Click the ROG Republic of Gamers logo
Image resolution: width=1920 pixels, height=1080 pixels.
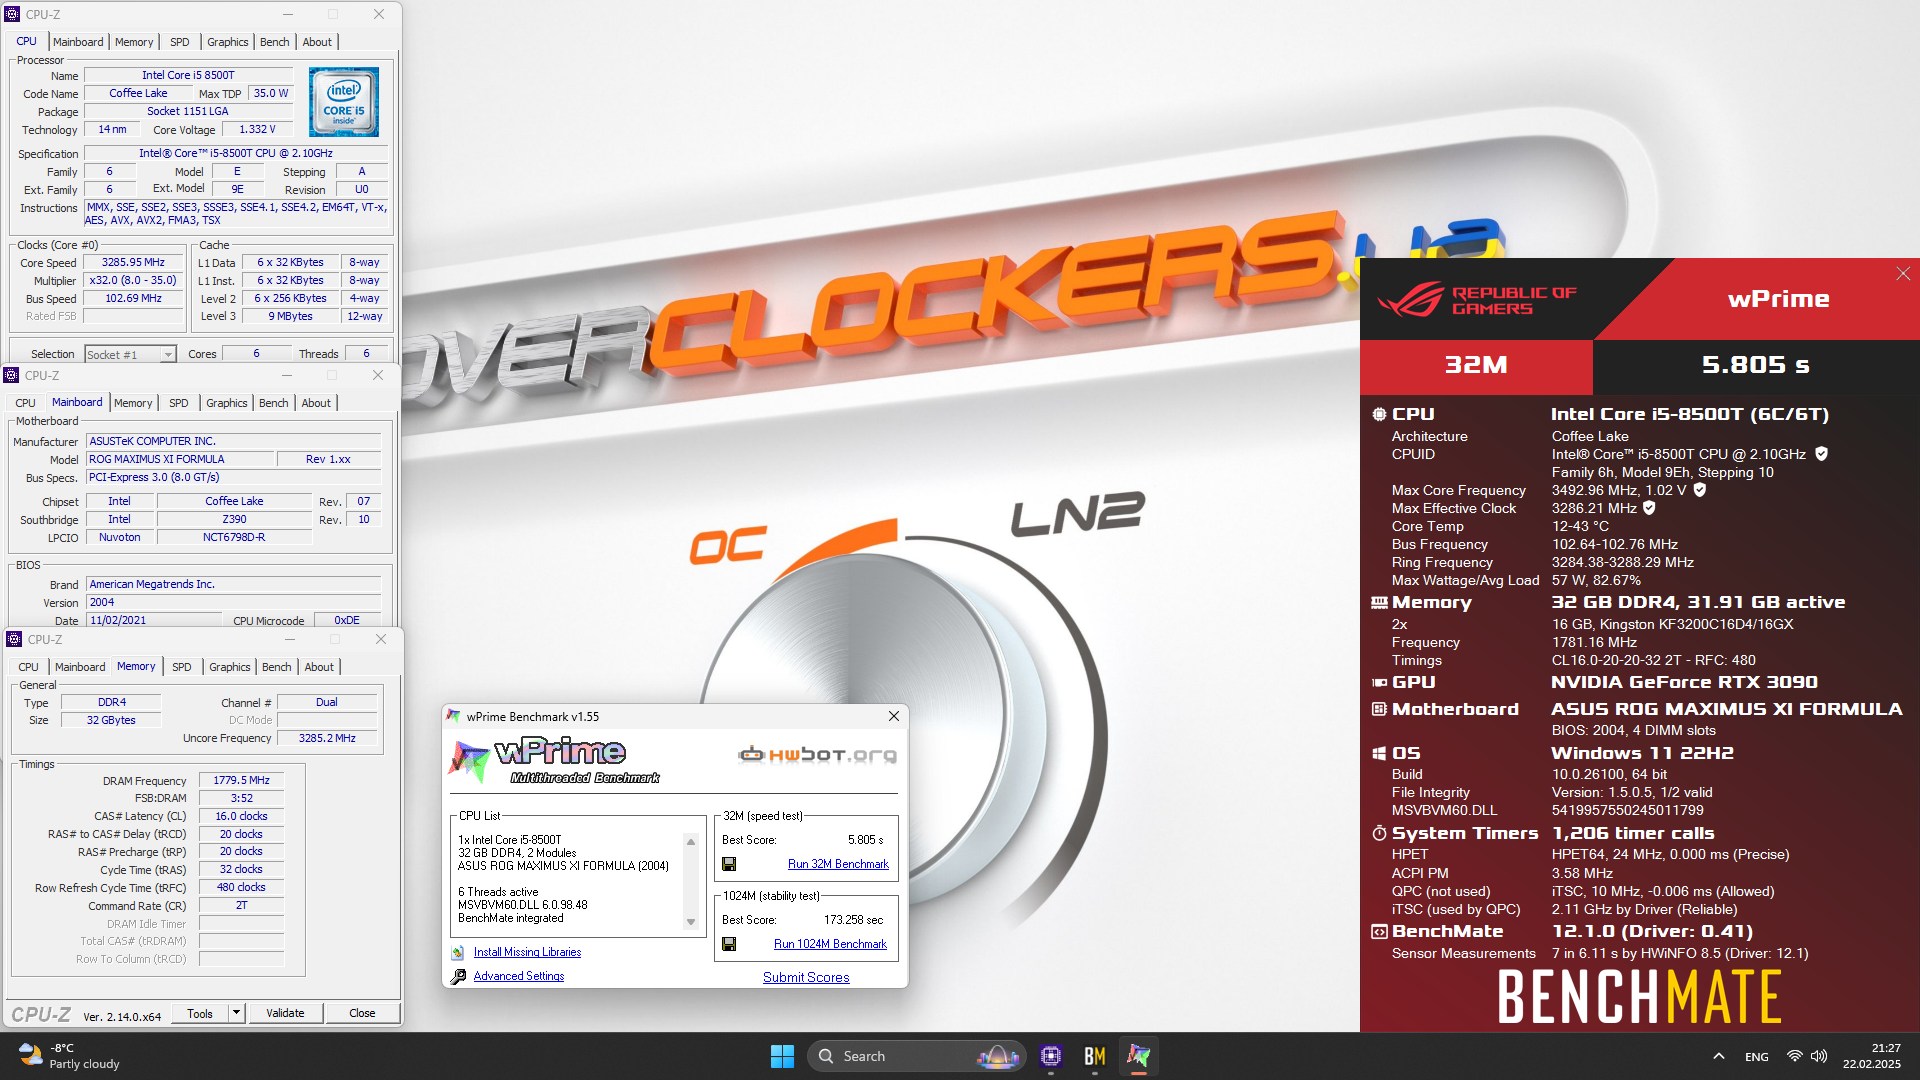1476,299
